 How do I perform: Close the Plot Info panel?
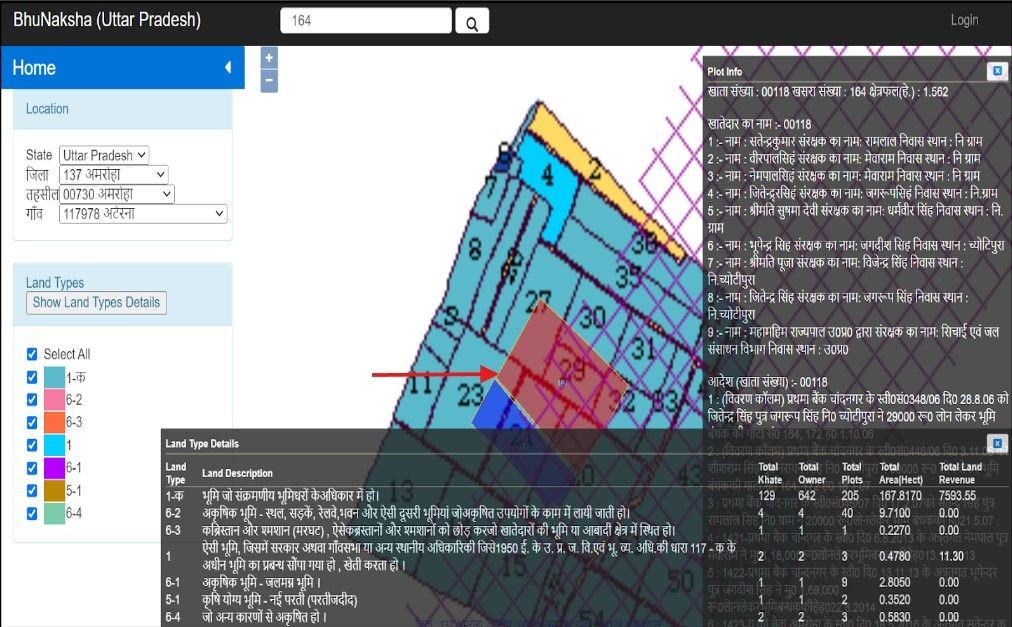[x=996, y=71]
